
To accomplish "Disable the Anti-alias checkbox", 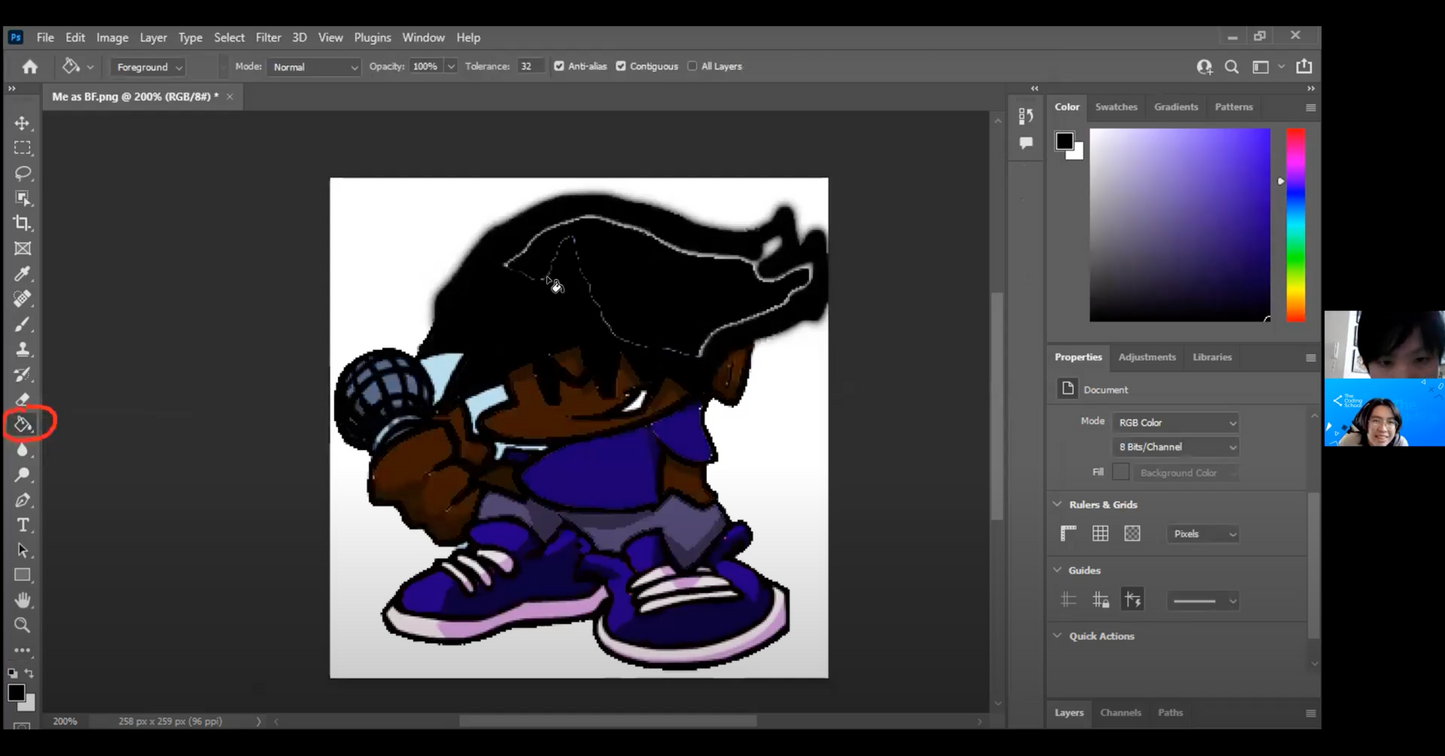I will pyautogui.click(x=559, y=66).
